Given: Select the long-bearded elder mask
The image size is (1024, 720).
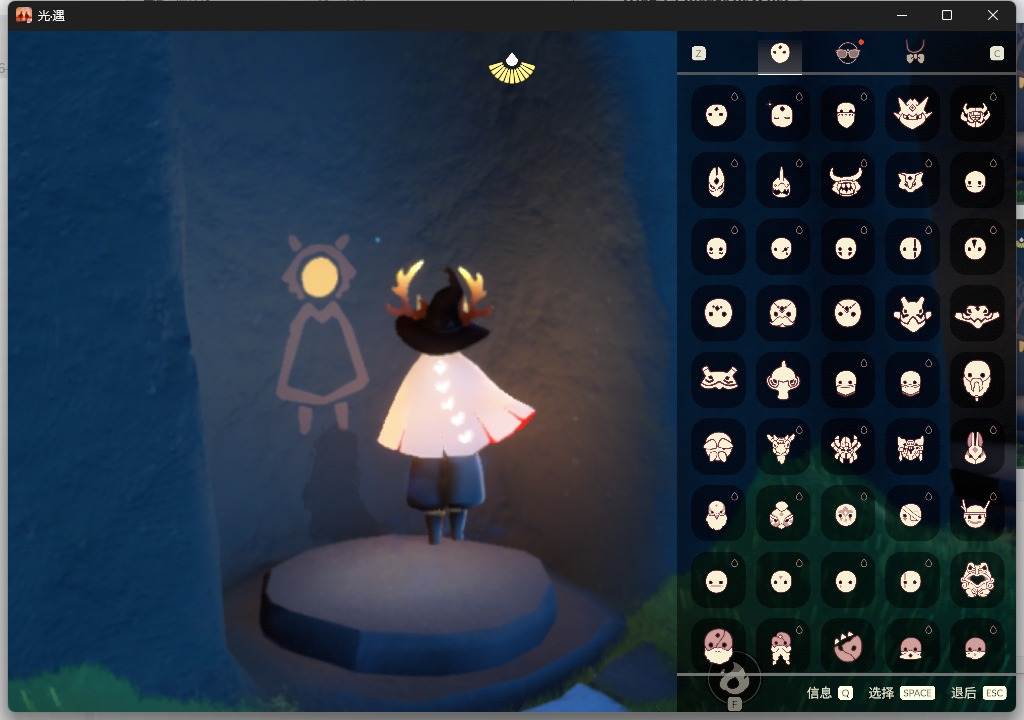Looking at the screenshot, I should [x=976, y=380].
